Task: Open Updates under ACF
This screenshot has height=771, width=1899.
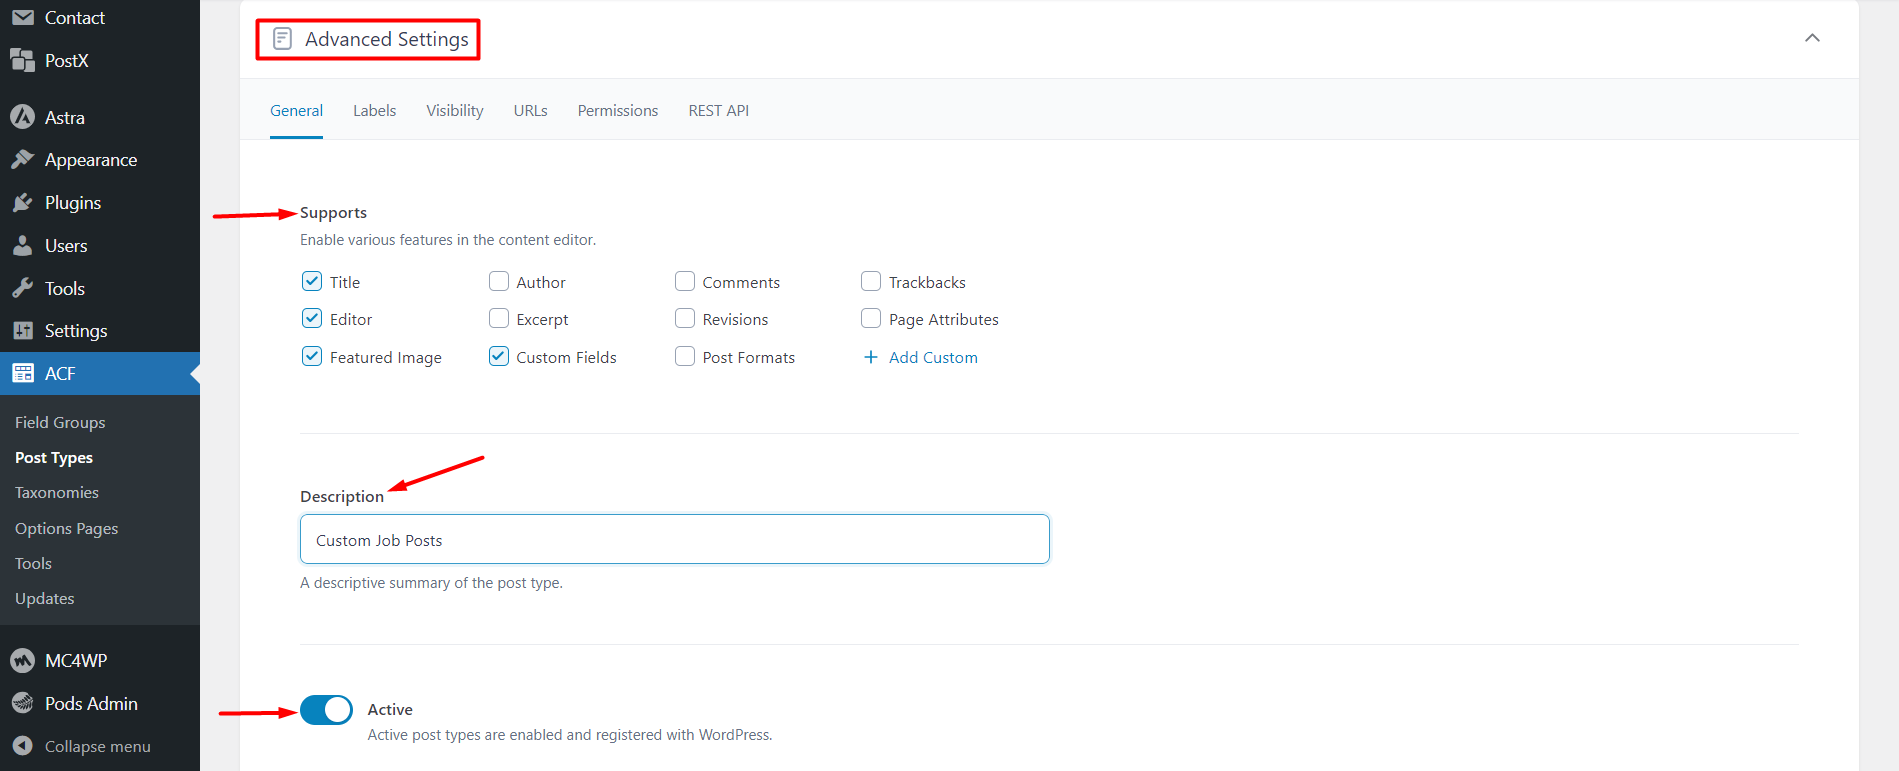Action: pos(45,598)
